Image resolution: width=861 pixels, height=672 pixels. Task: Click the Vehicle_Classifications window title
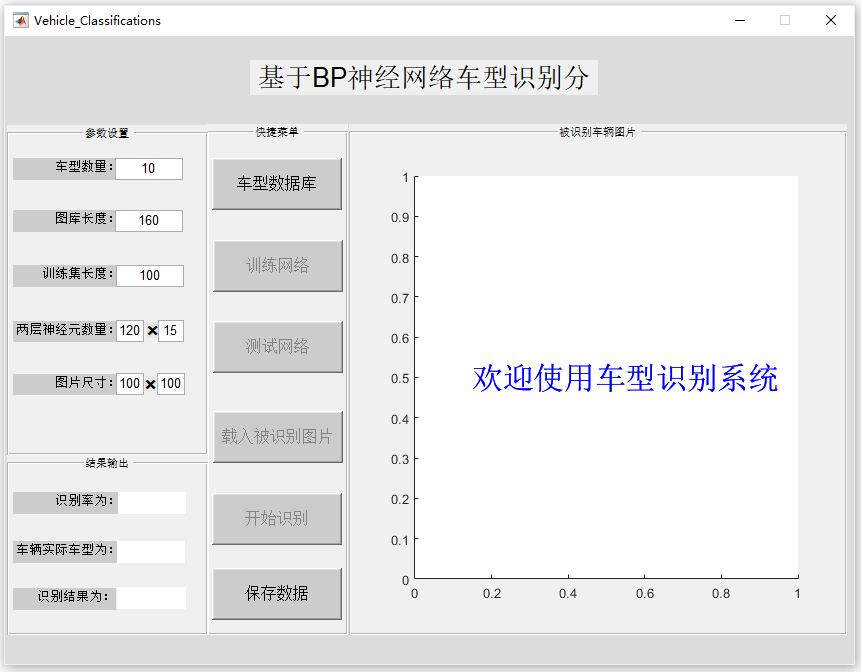(97, 21)
